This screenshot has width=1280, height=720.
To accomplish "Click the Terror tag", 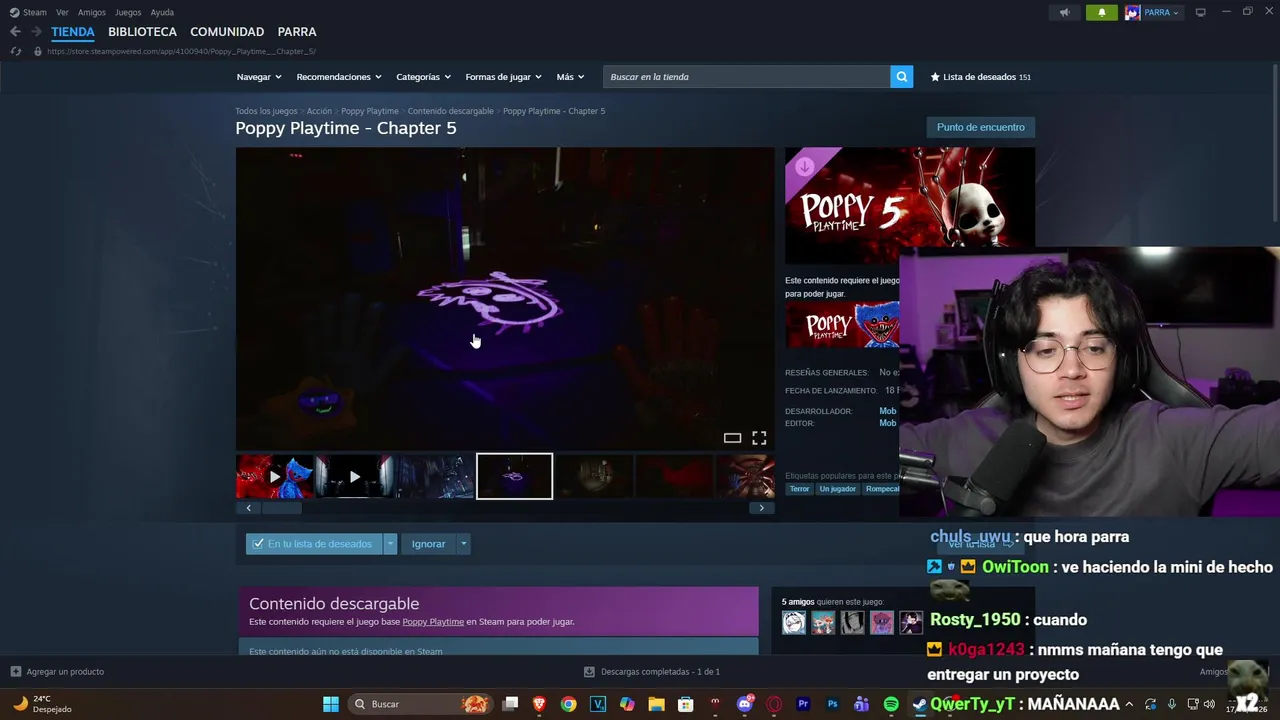I will pyautogui.click(x=799, y=489).
